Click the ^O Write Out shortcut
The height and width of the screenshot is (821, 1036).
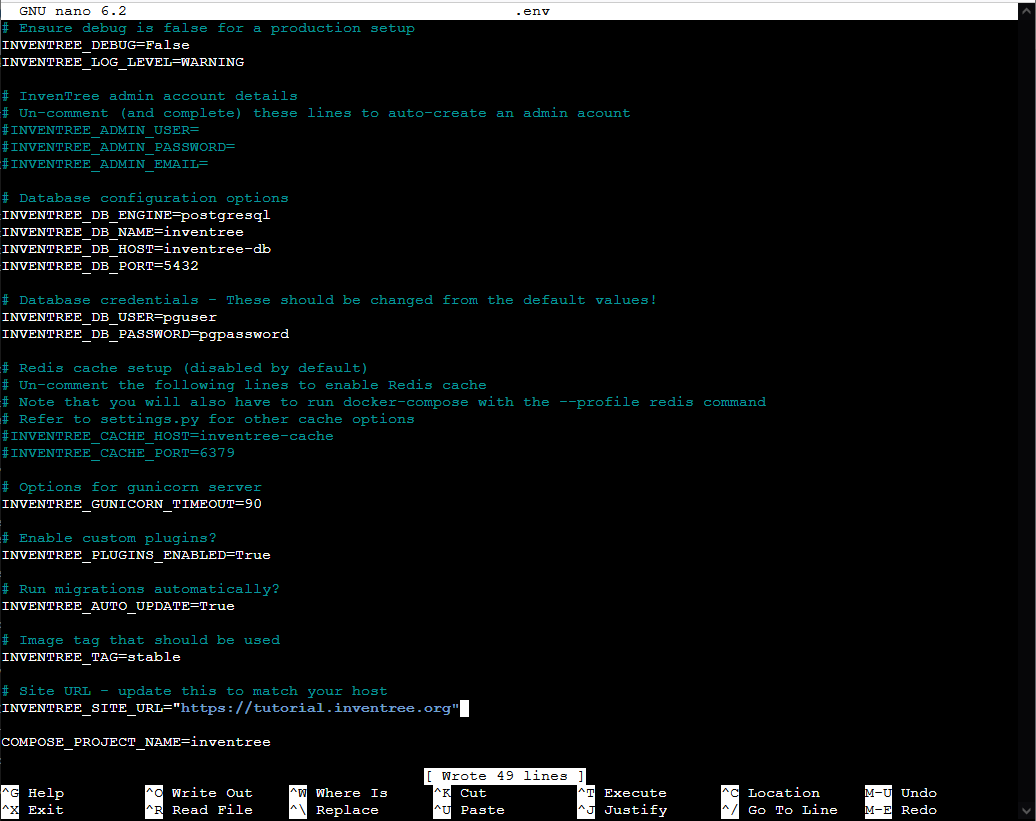[x=199, y=793]
